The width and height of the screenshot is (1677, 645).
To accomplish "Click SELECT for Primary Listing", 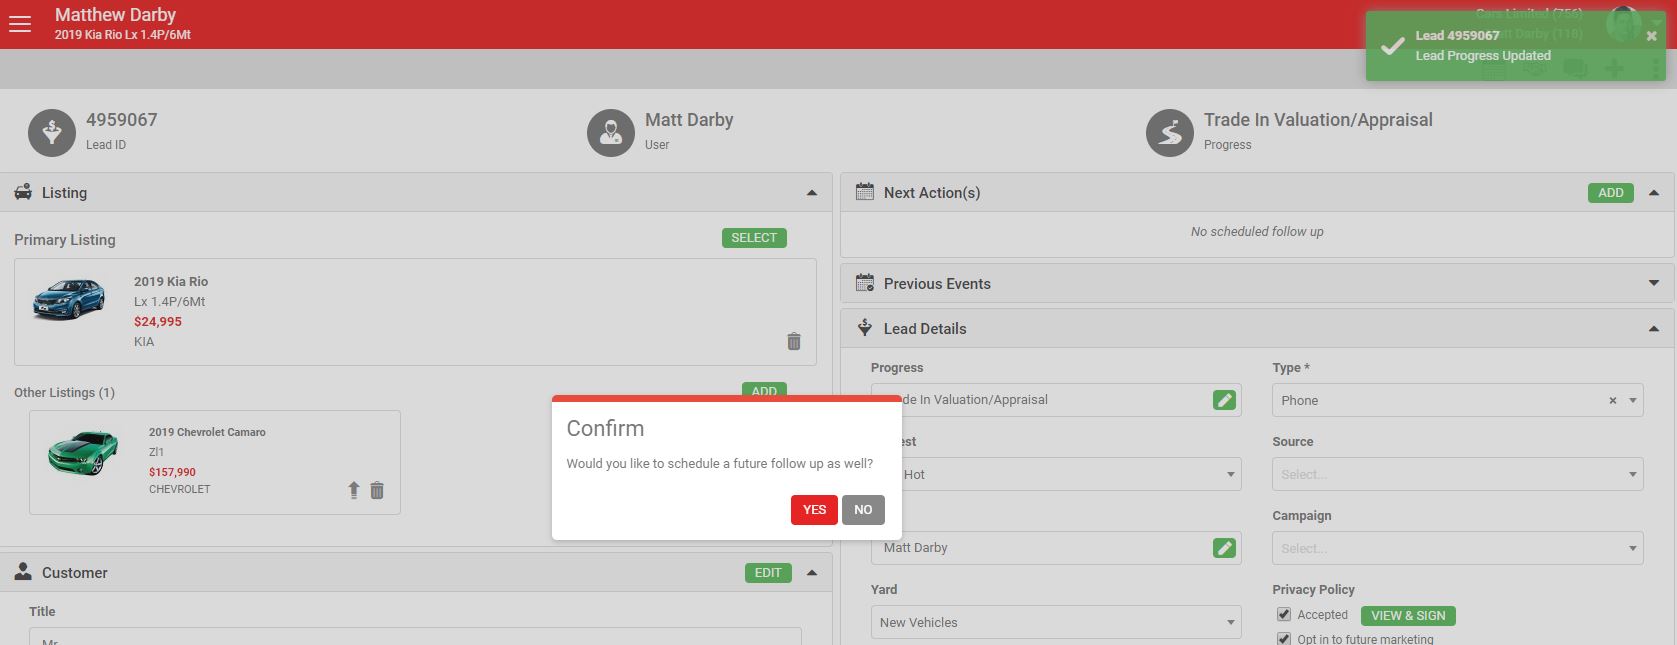I will (x=754, y=238).
